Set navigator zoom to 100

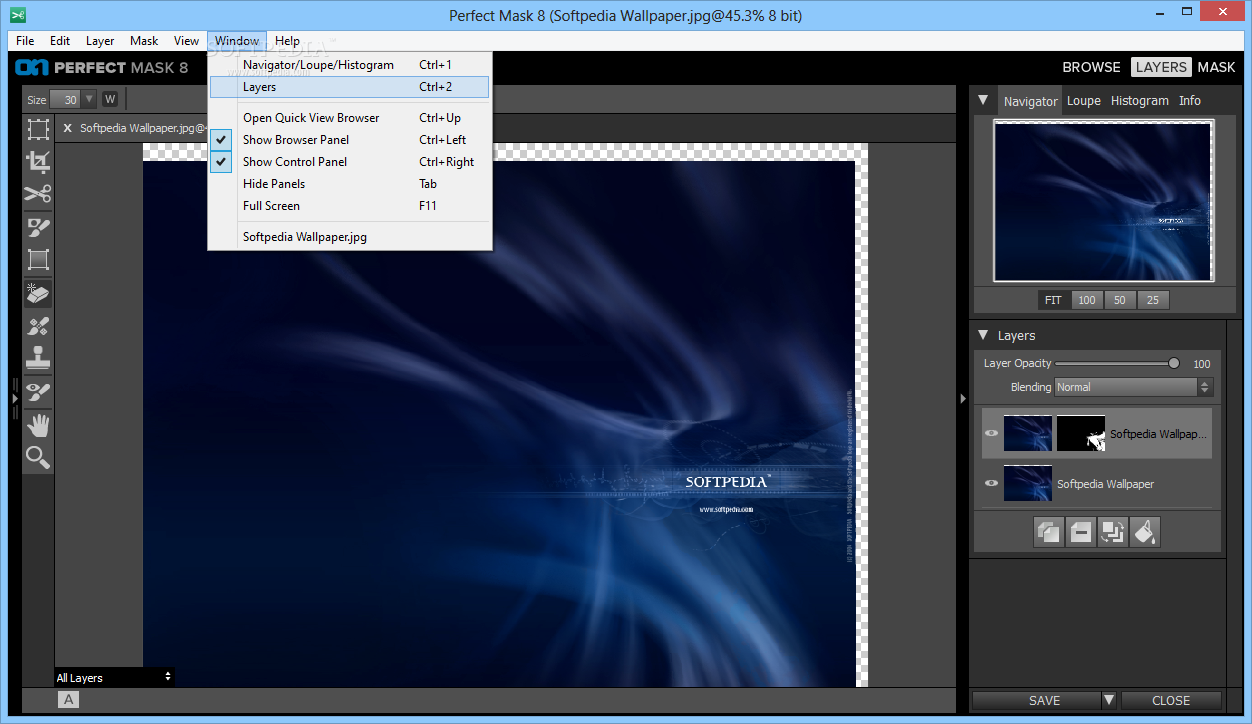(1087, 300)
